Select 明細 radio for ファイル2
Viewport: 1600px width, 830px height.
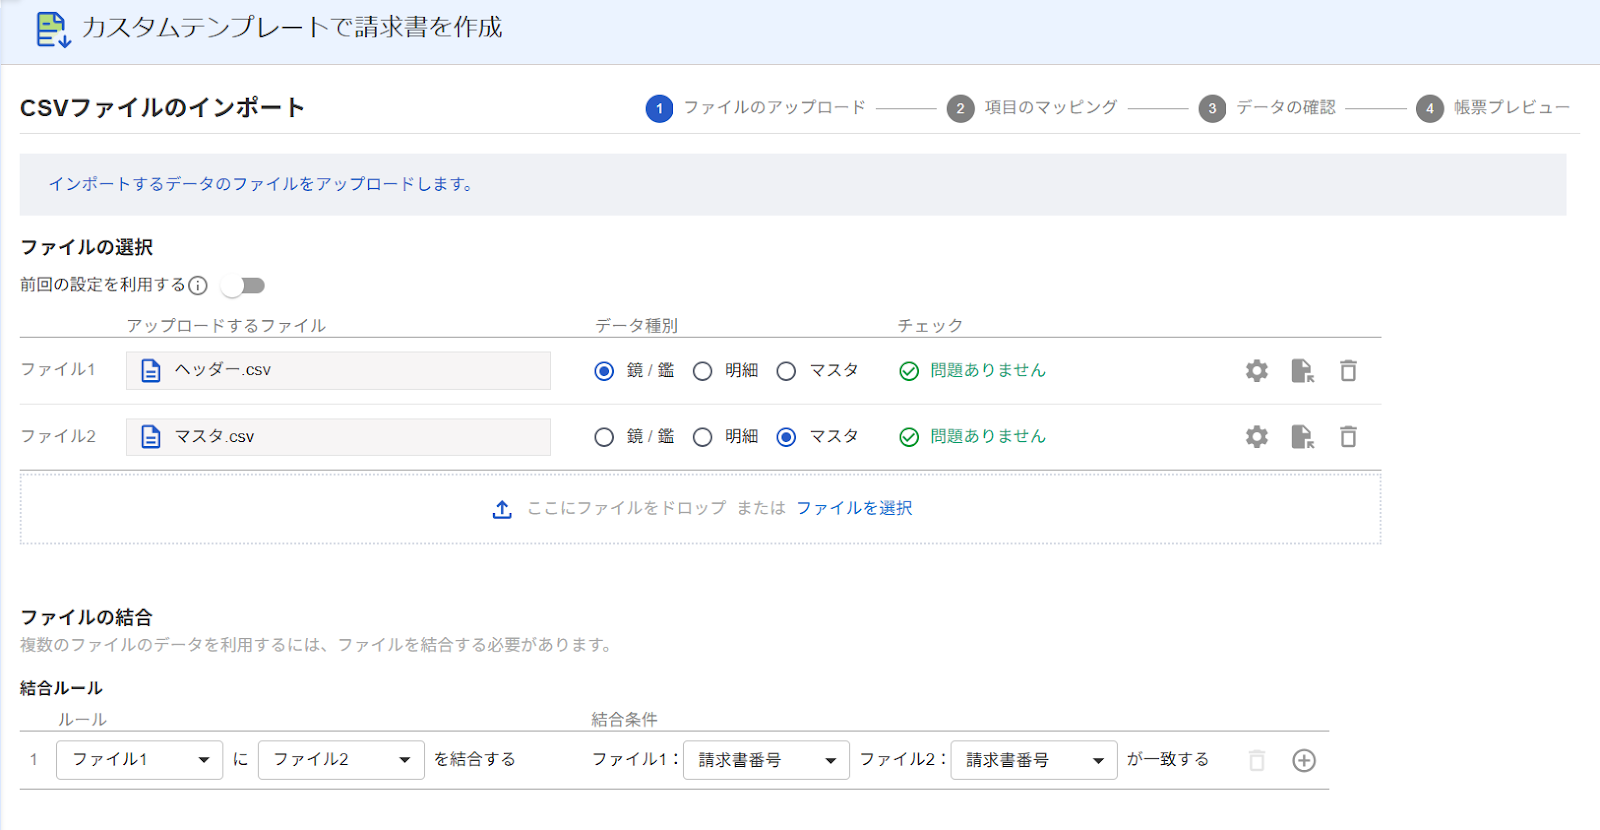click(x=703, y=437)
